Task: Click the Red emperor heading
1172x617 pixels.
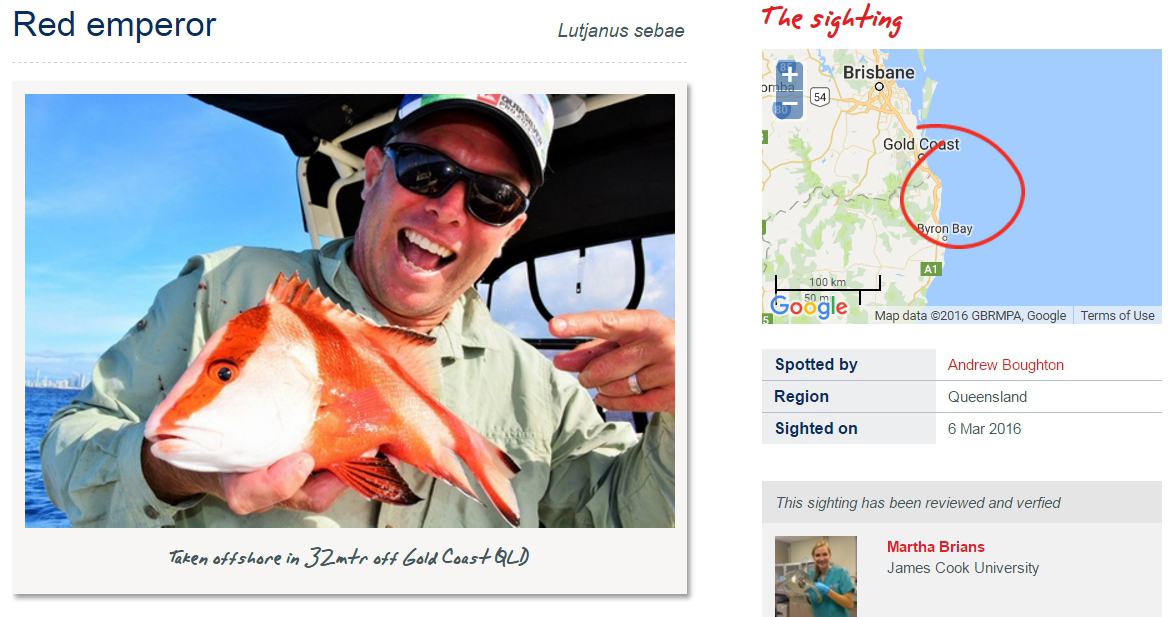Action: point(114,25)
